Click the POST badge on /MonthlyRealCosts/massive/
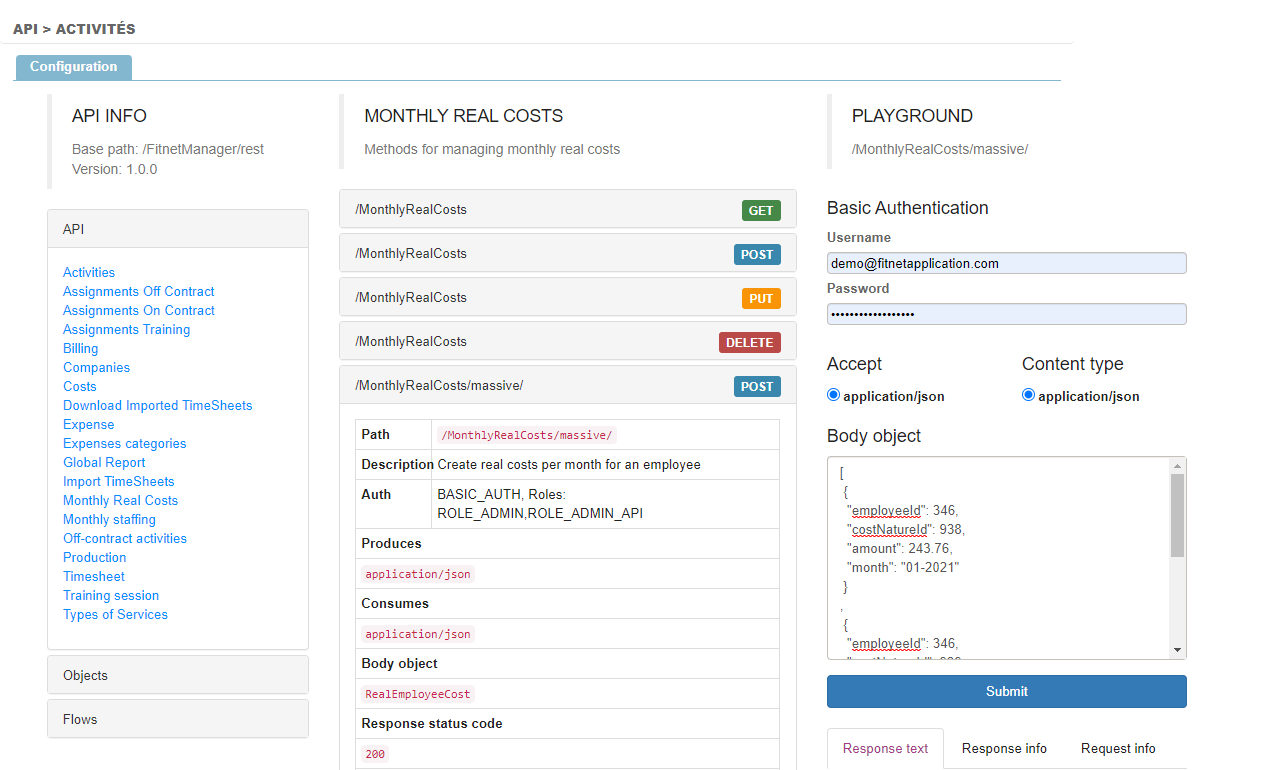 pyautogui.click(x=756, y=387)
